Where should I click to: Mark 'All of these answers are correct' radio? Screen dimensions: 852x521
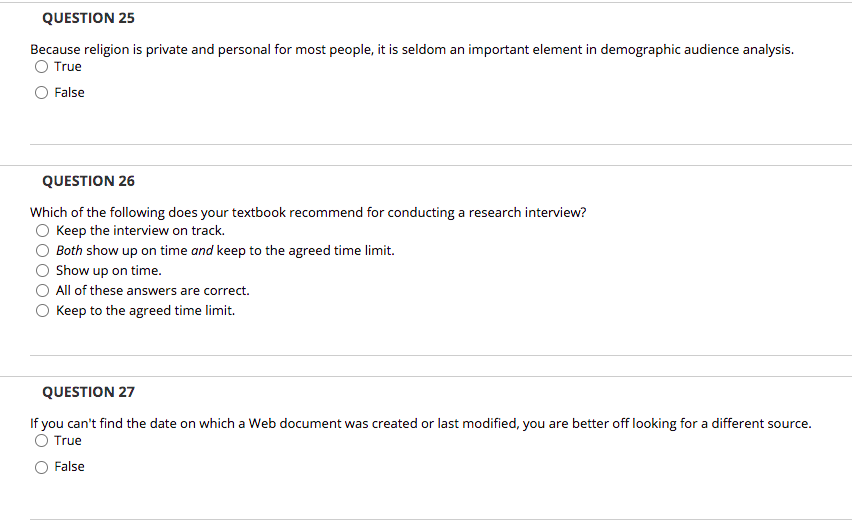pos(42,291)
